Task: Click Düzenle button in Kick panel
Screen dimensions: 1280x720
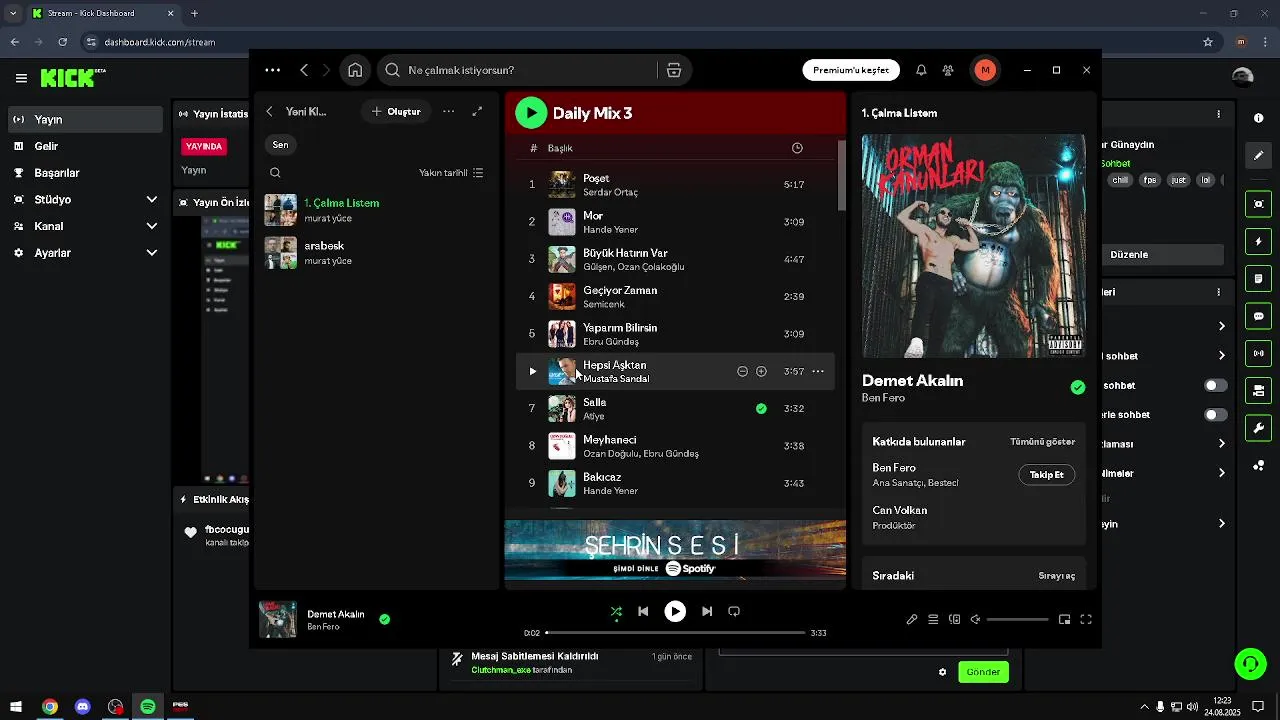Action: pos(1128,254)
